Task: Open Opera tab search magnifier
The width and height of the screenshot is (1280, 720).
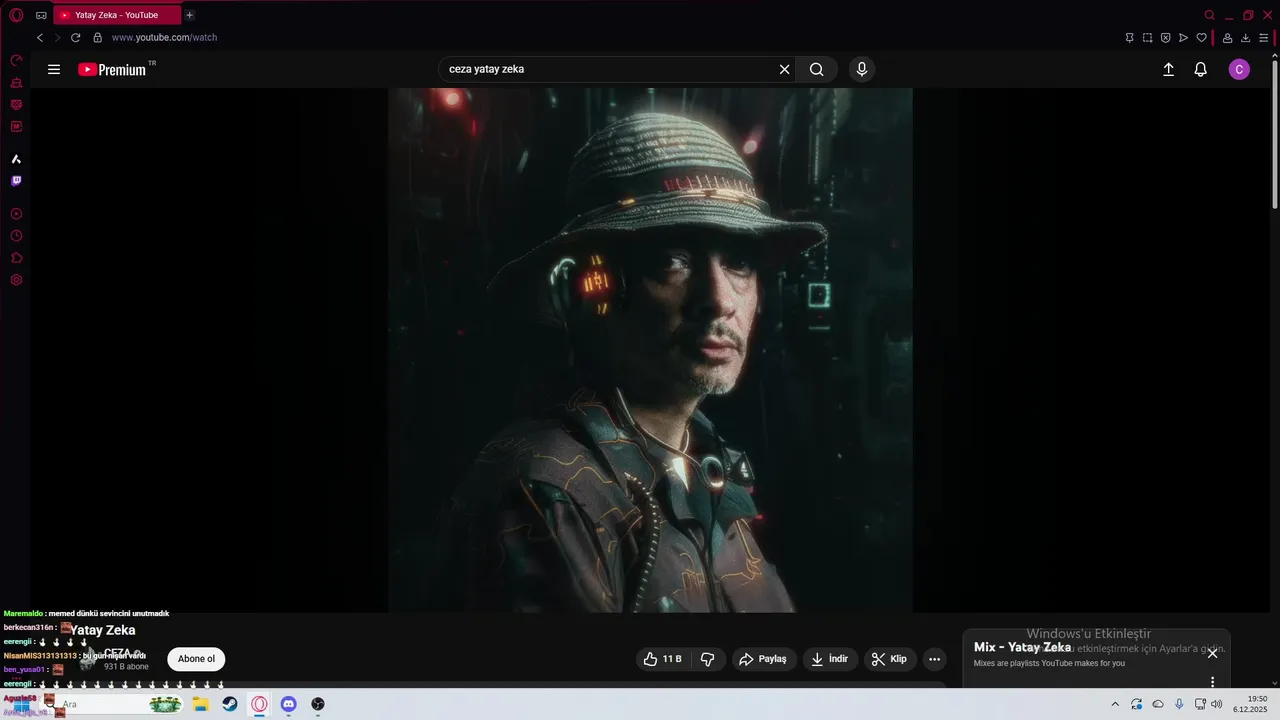Action: tap(1209, 15)
